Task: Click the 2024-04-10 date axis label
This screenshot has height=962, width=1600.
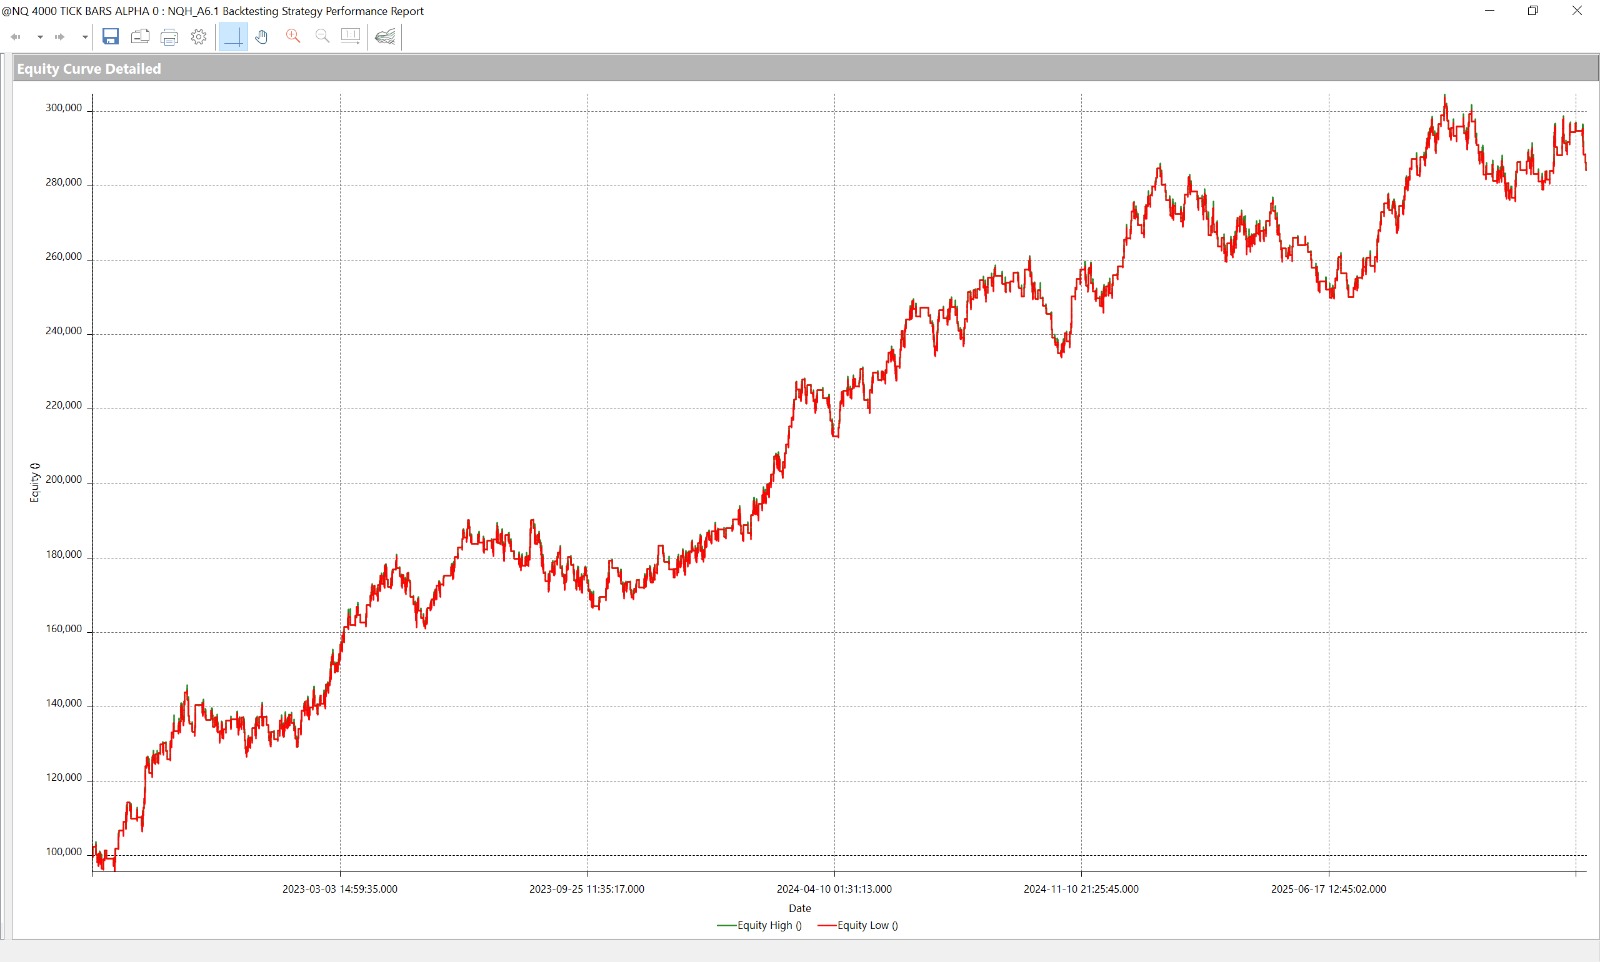Action: [x=834, y=889]
